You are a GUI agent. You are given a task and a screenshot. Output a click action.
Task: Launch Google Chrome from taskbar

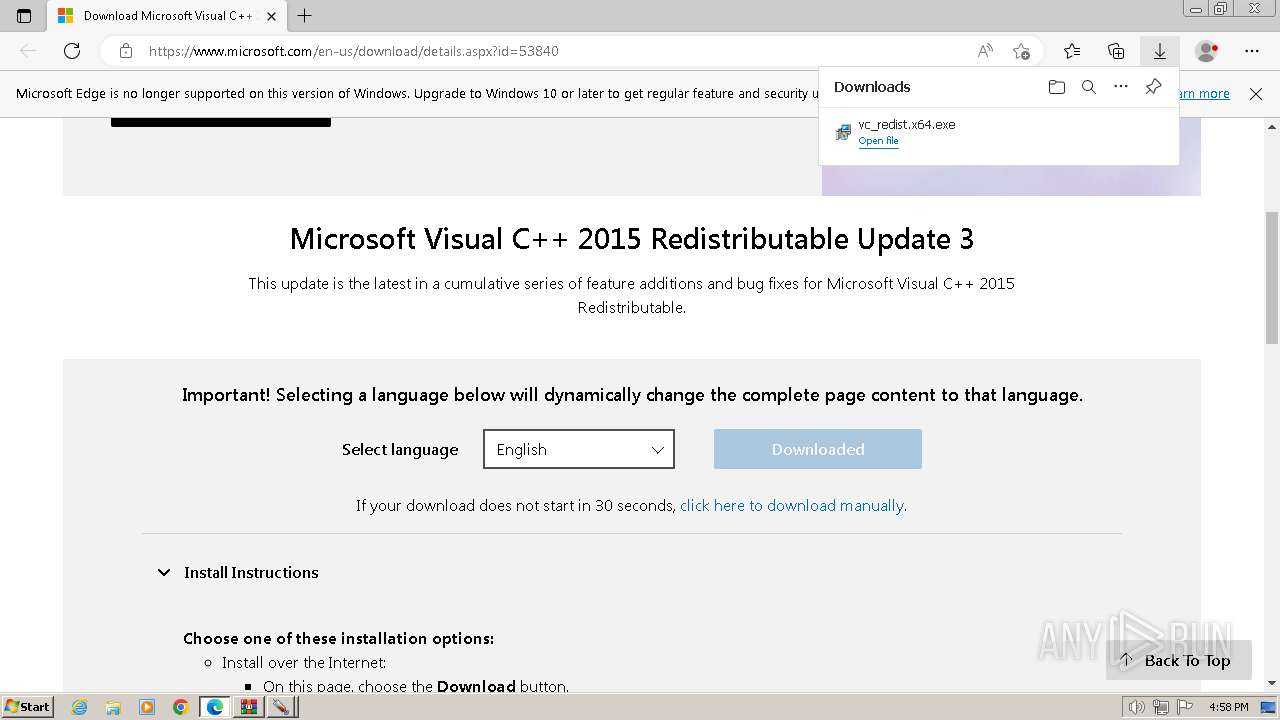pos(180,707)
